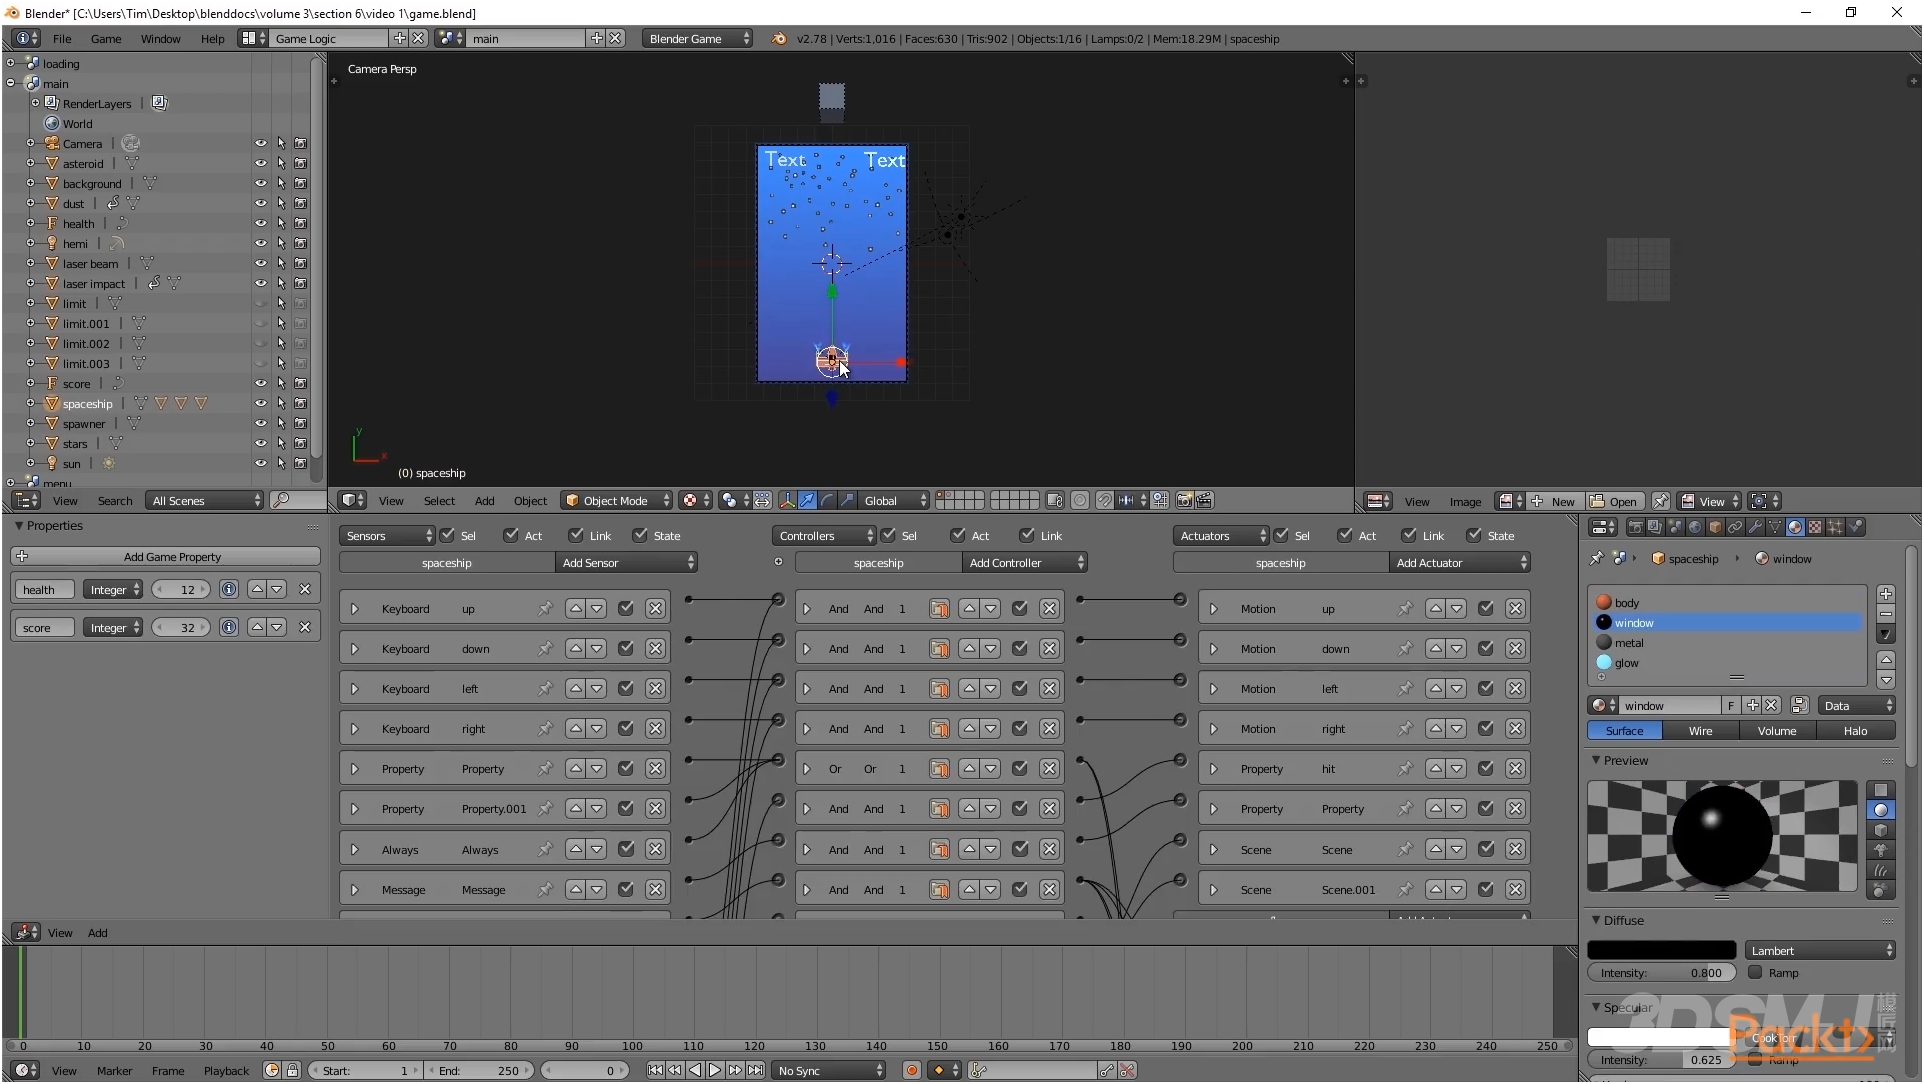Image resolution: width=1924 pixels, height=1084 pixels.
Task: Toggle Link checkbox in Sensors header
Action: click(x=576, y=535)
